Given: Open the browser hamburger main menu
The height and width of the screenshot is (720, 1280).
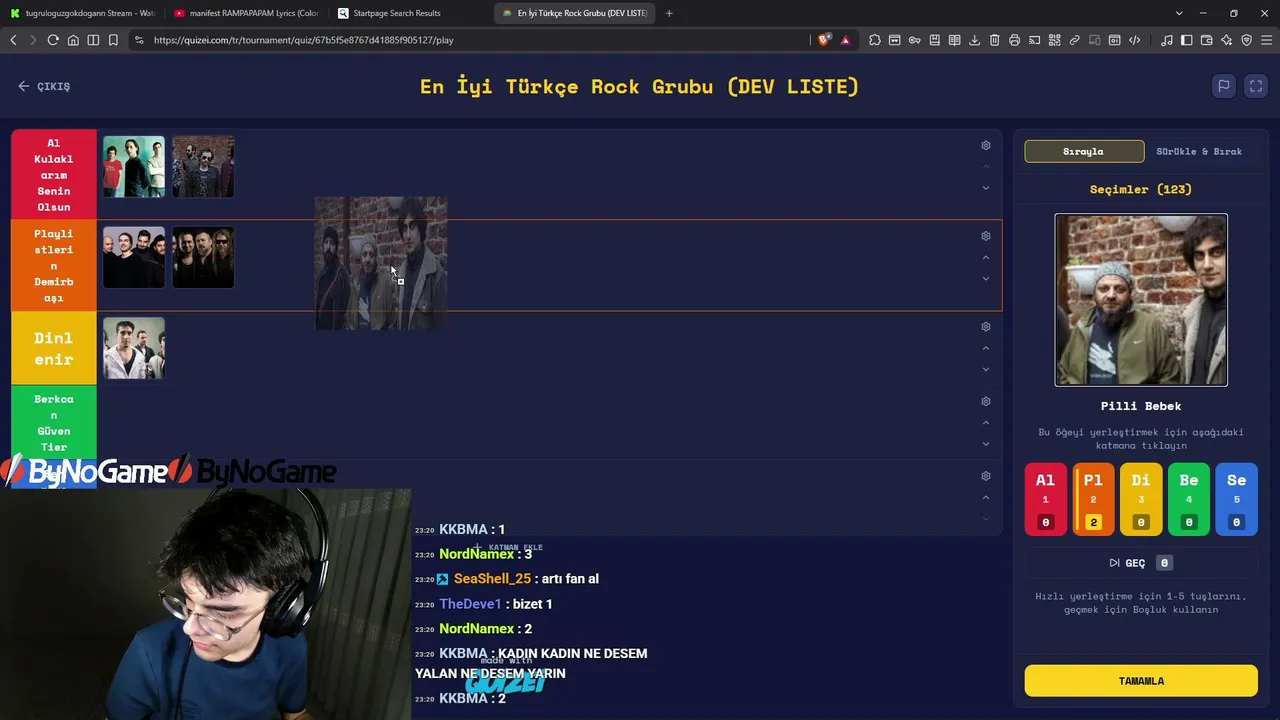Looking at the screenshot, I should coord(1267,40).
